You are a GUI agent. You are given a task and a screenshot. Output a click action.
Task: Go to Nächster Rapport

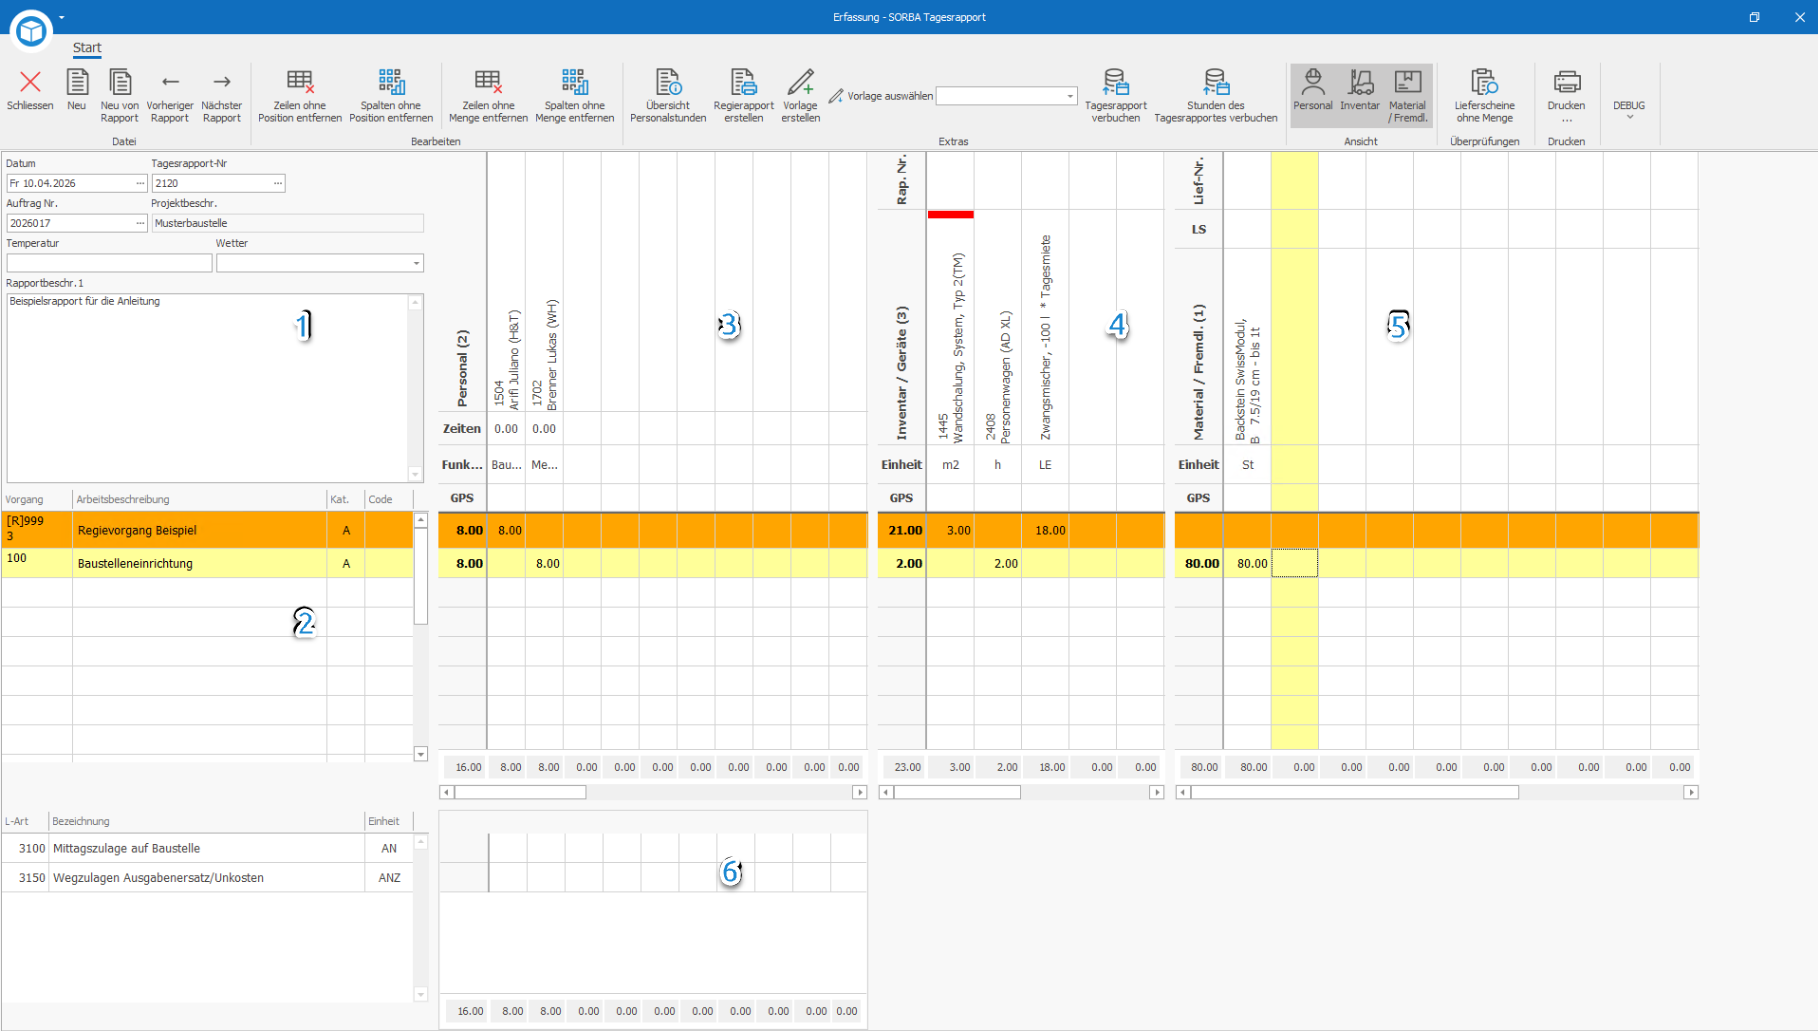[x=222, y=95]
